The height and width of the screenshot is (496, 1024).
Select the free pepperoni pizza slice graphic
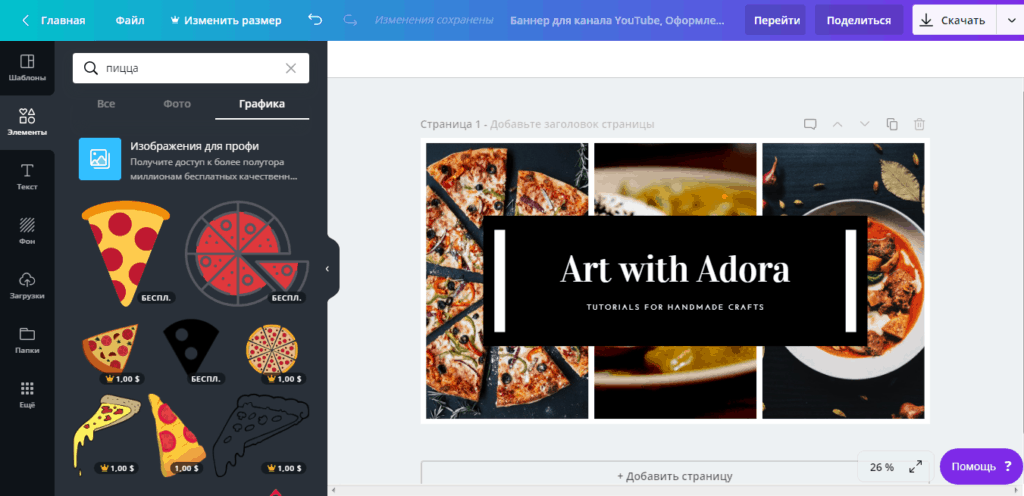125,253
